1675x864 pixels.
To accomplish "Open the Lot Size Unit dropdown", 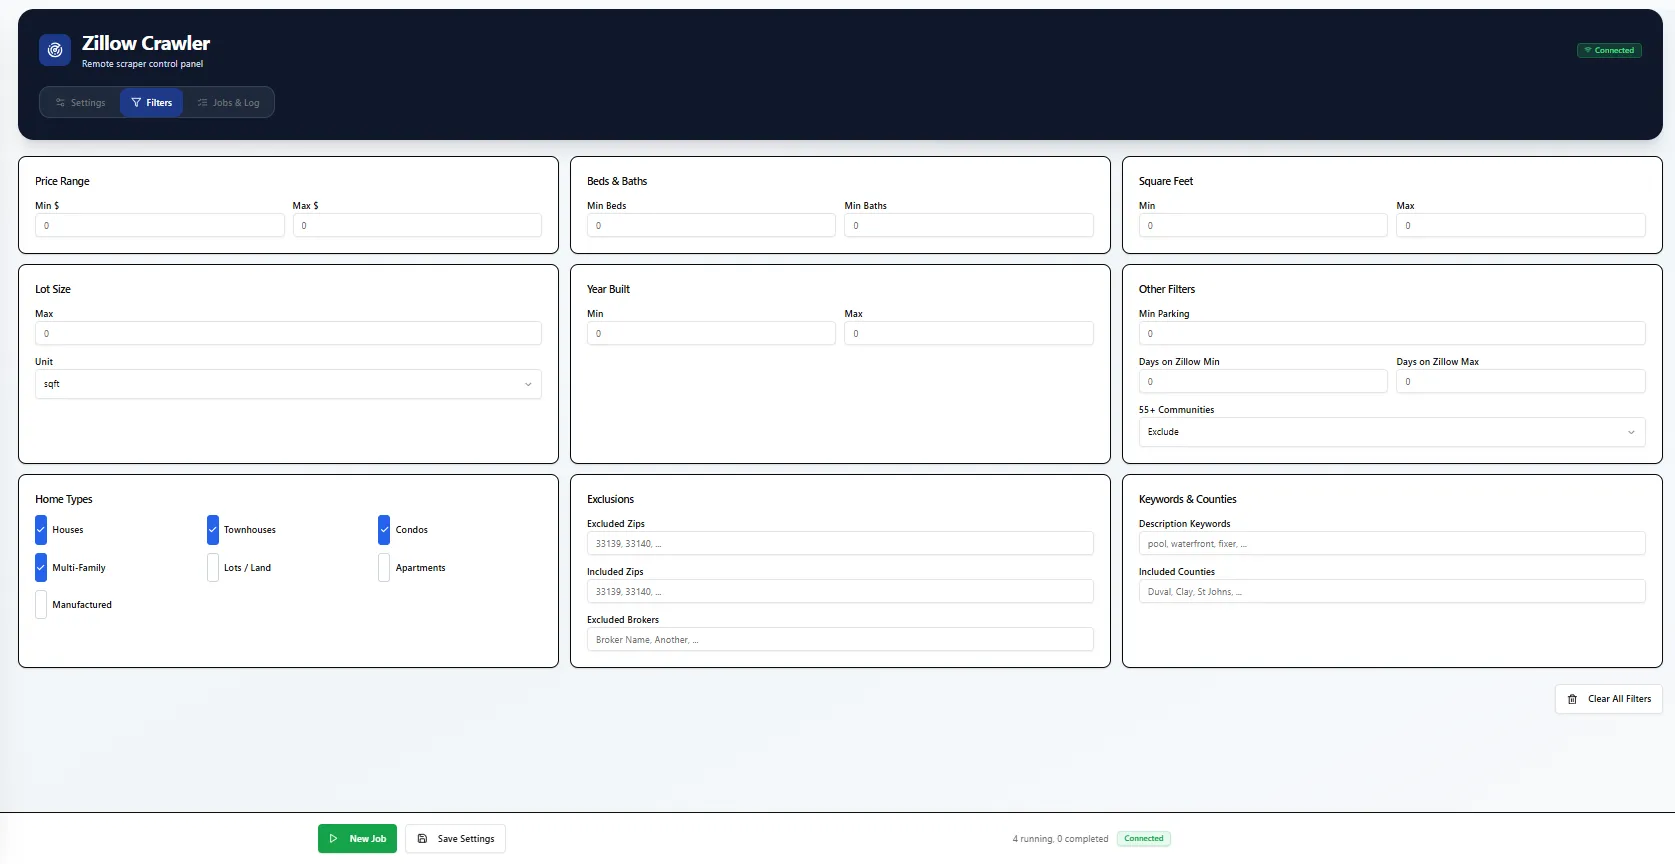I will click(x=288, y=384).
